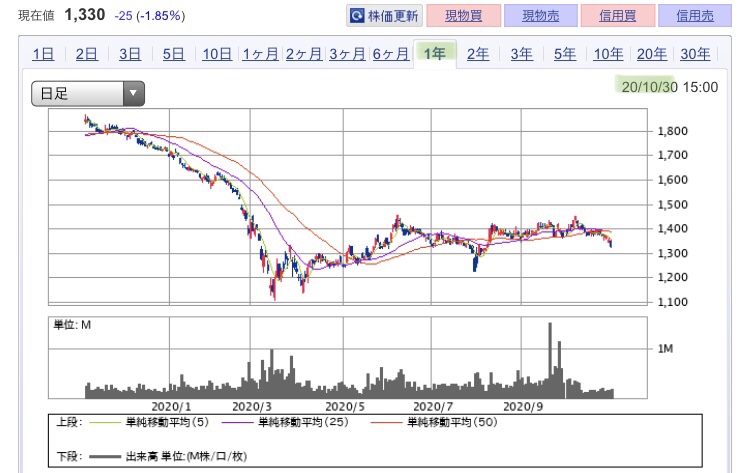The image size is (739, 473).
Task: Switch chart range to 10日
Action: pos(217,54)
